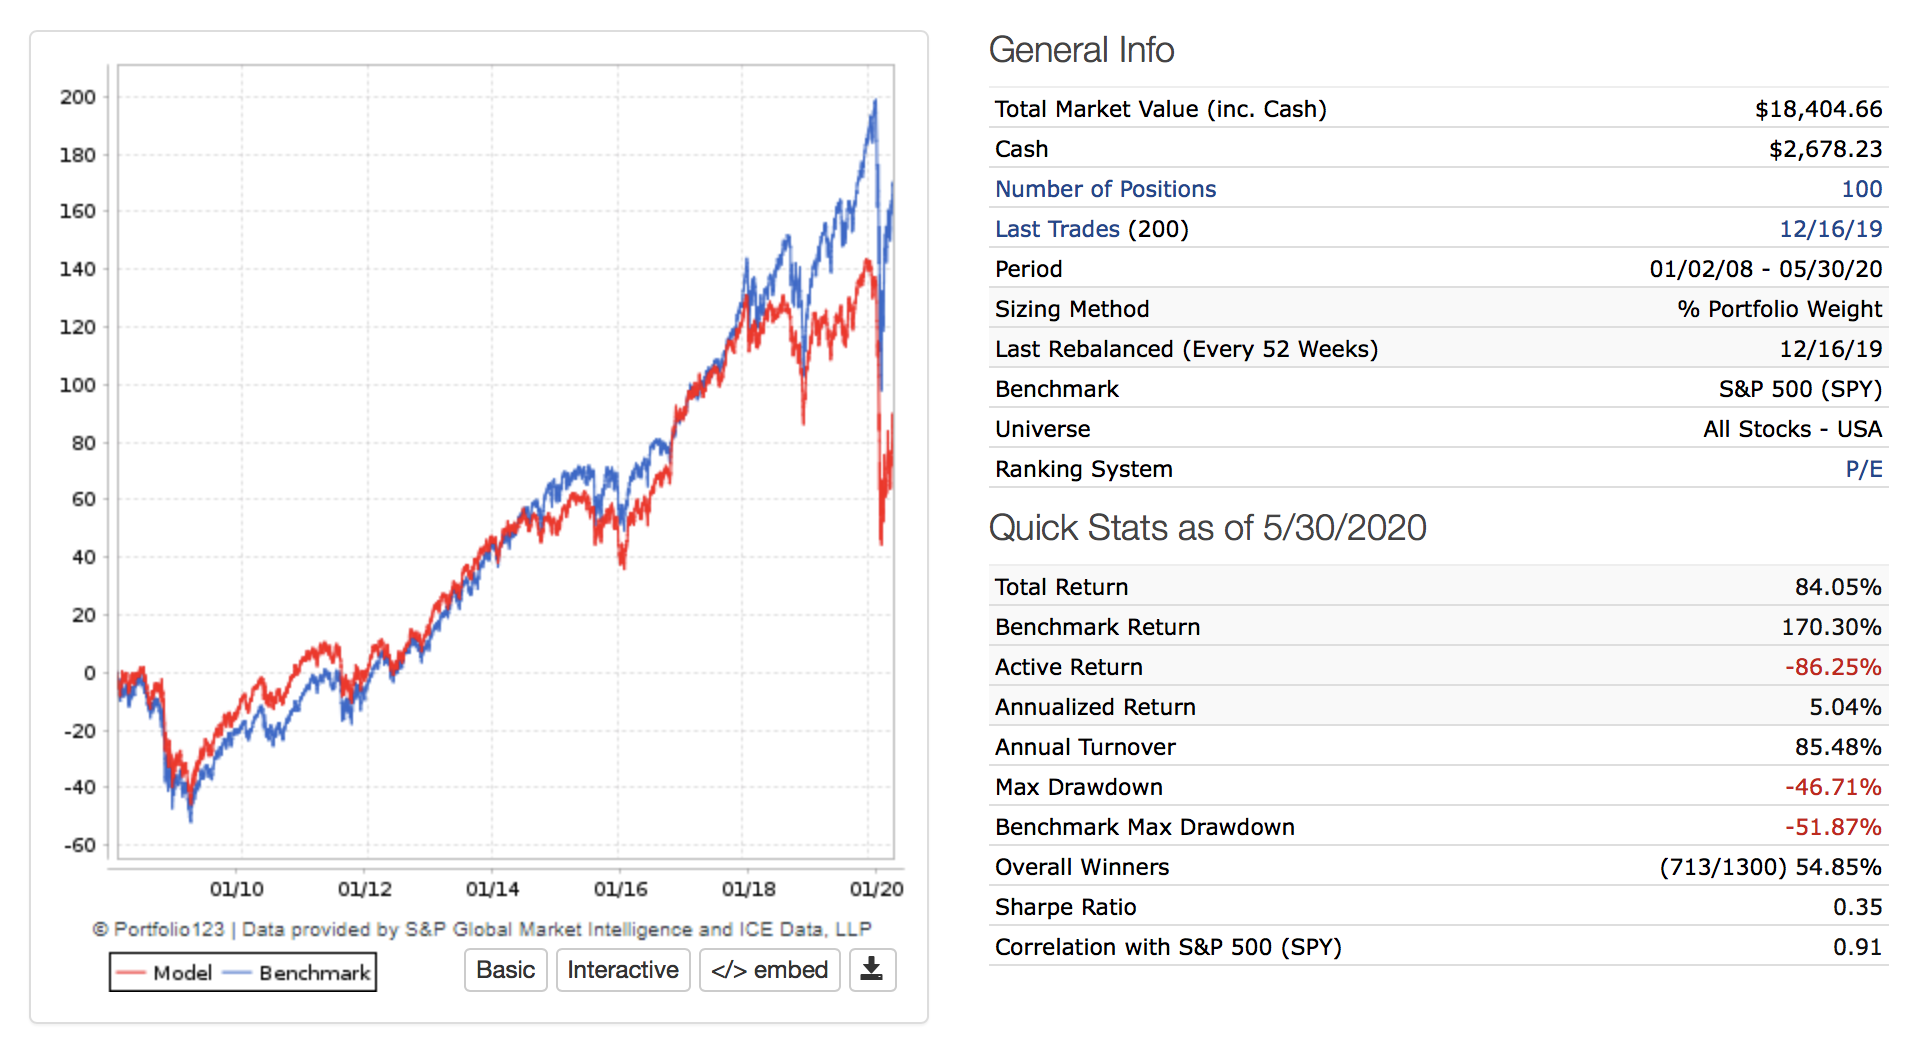Click the 01/20 x-axis label
Screen dimensions: 1914x1044
coord(876,889)
